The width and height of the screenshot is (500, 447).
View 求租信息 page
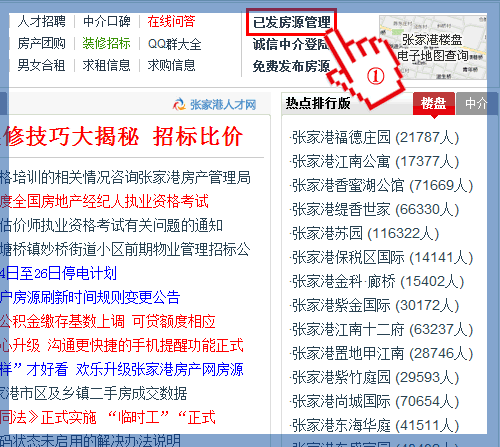tap(107, 65)
